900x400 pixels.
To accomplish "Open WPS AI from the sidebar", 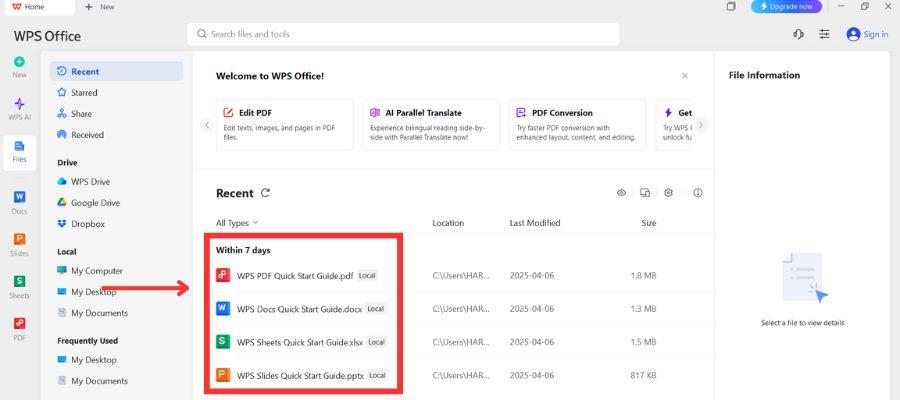I will point(20,108).
